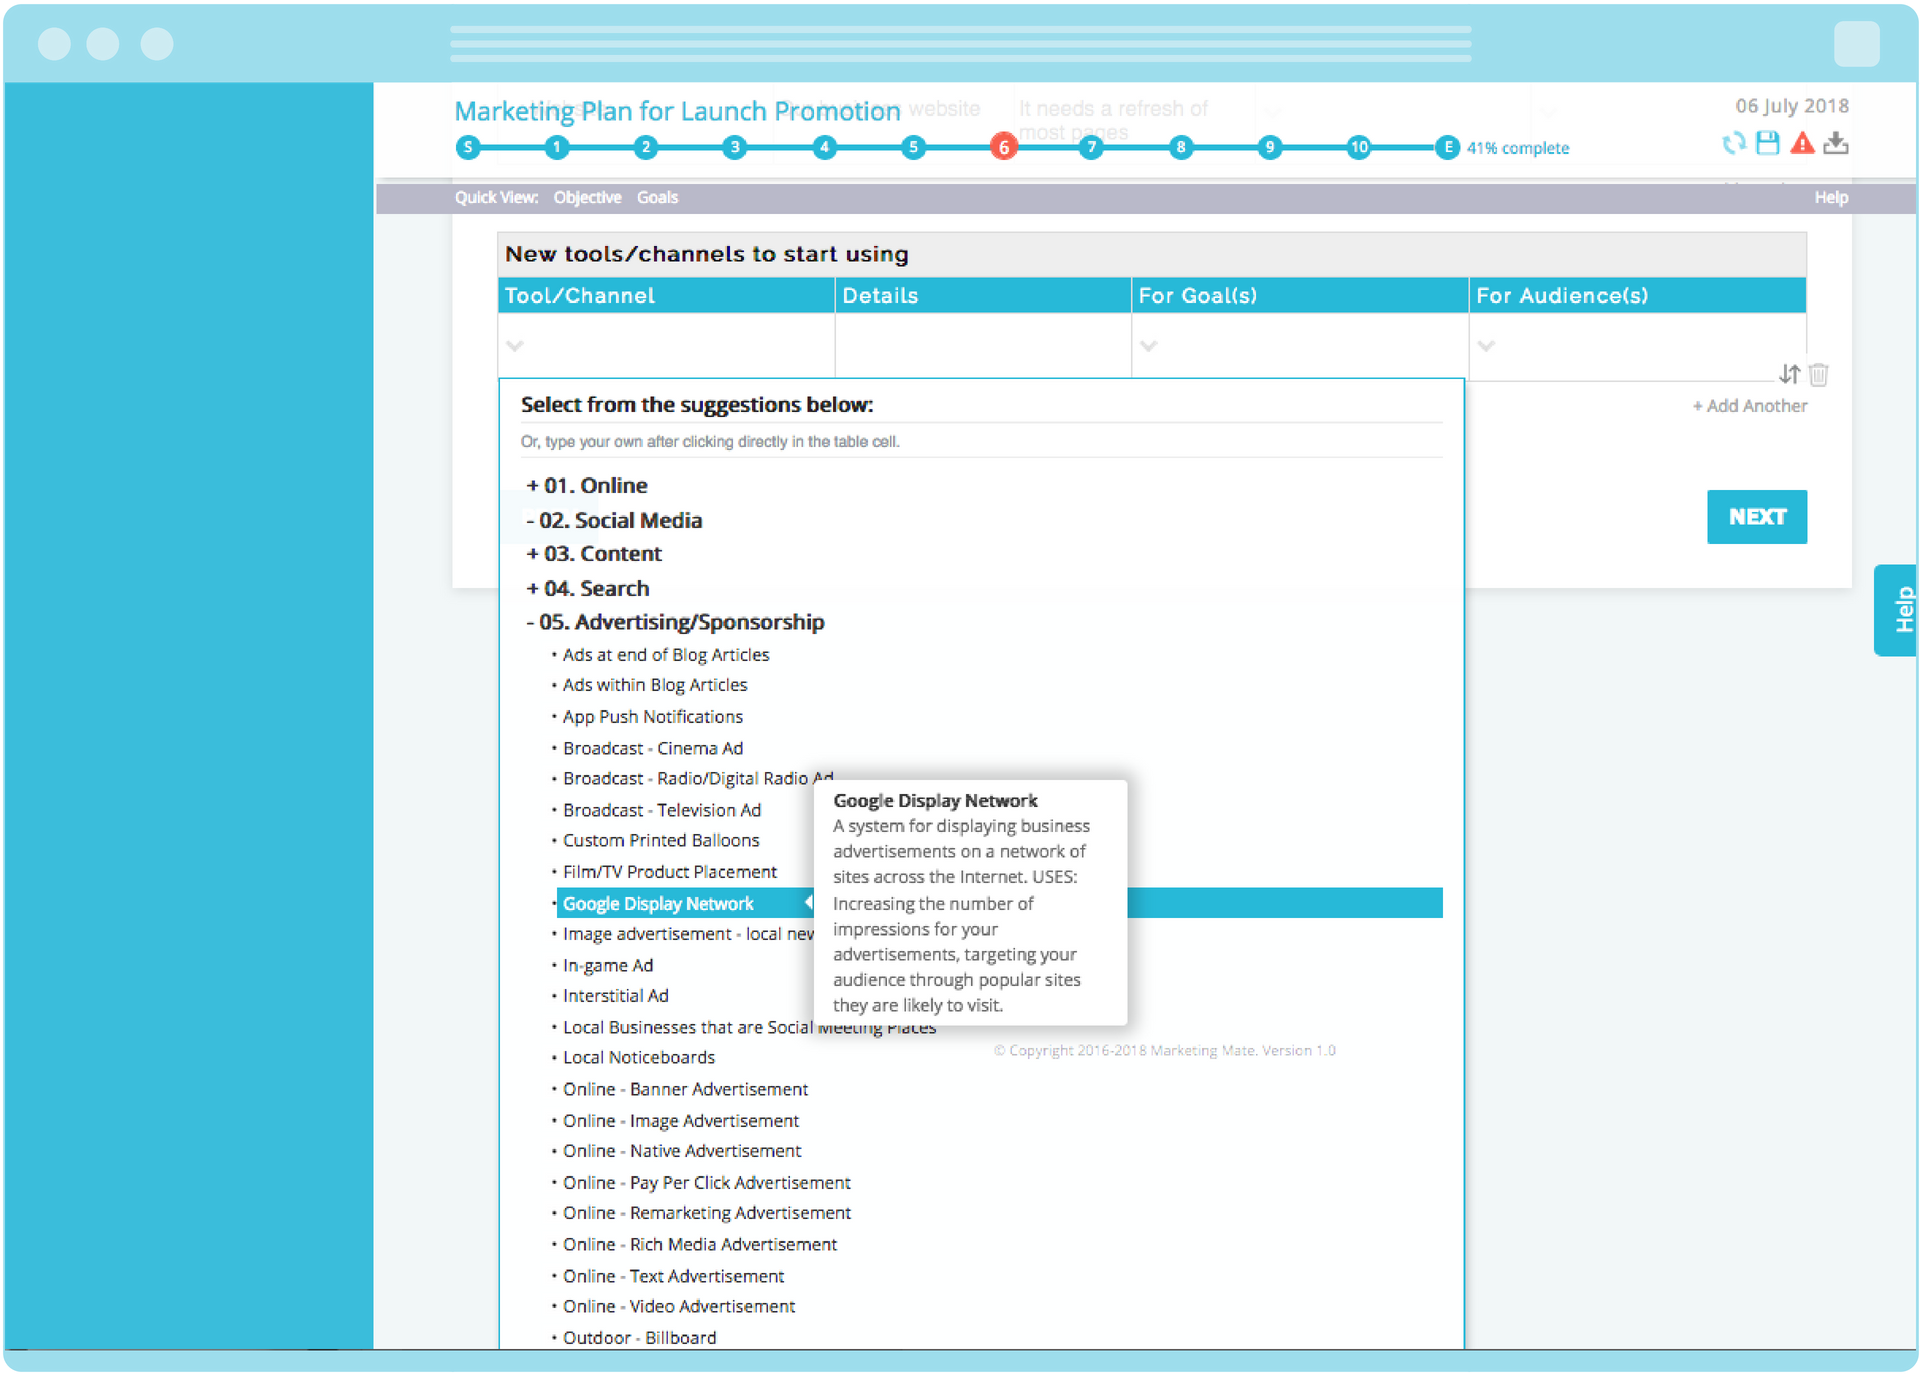Viewport: 1920px width, 1380px height.
Task: Click the download plan icon
Action: pos(1836,144)
